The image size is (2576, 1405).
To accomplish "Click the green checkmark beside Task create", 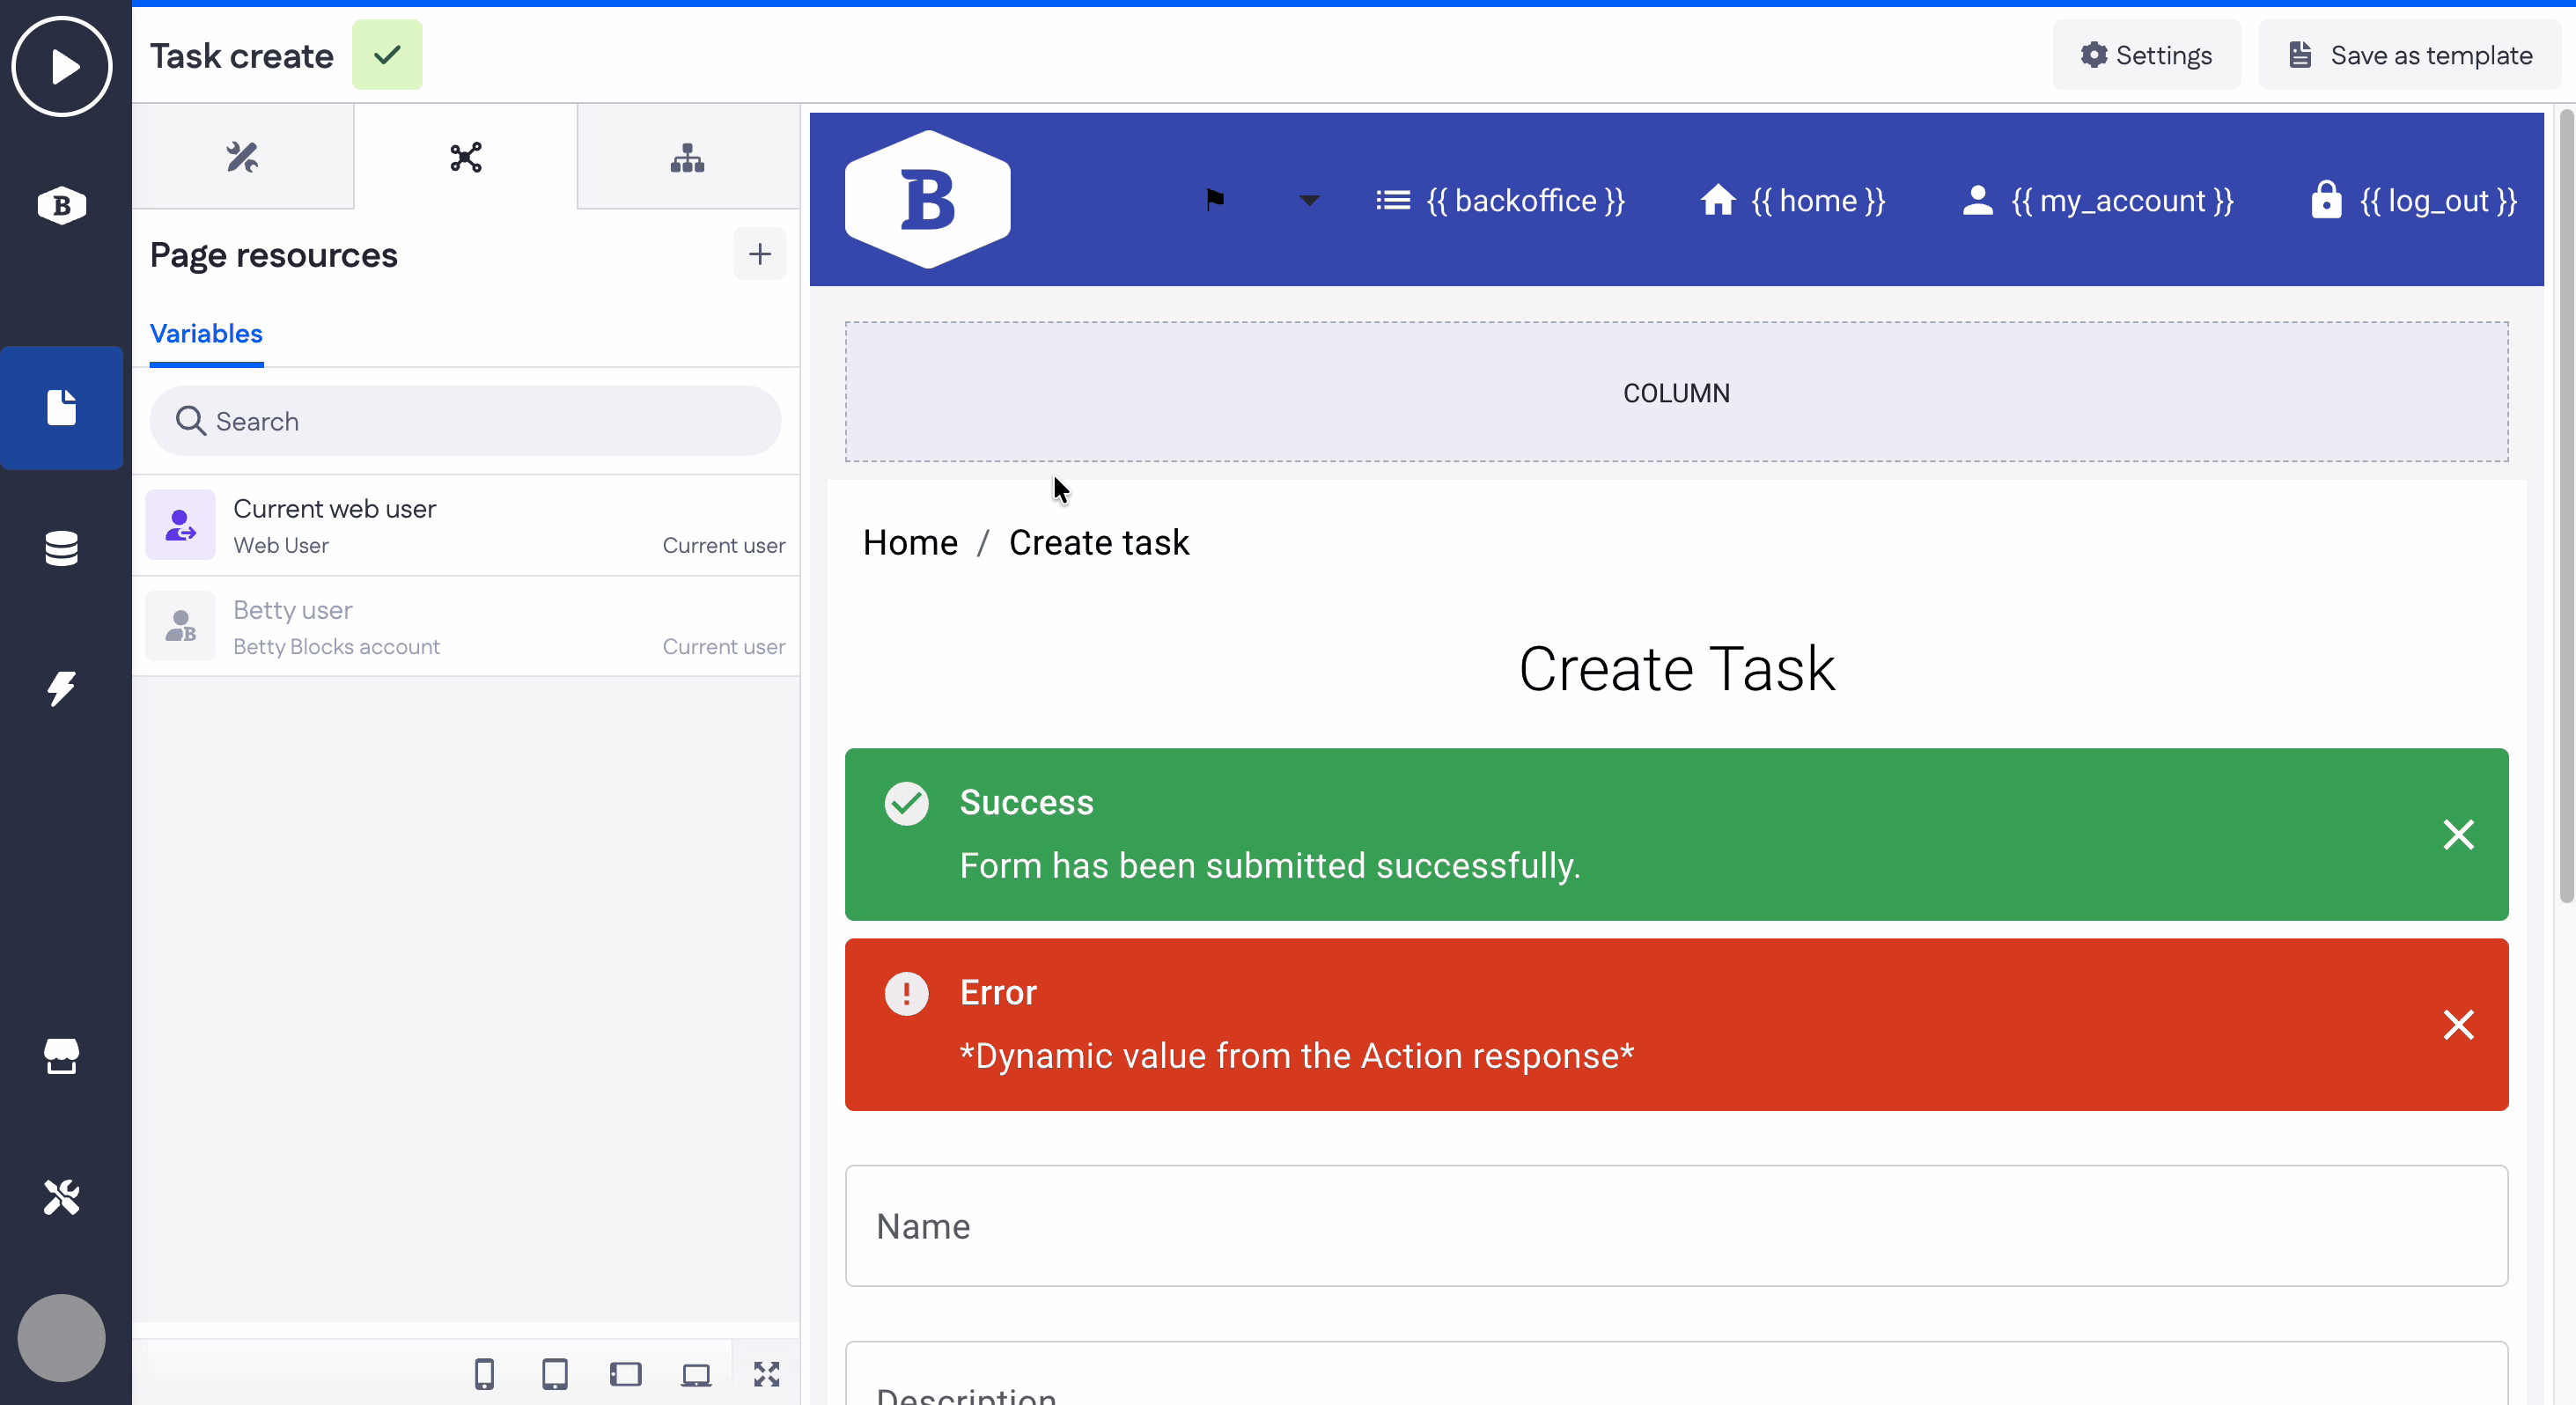I will (x=387, y=55).
